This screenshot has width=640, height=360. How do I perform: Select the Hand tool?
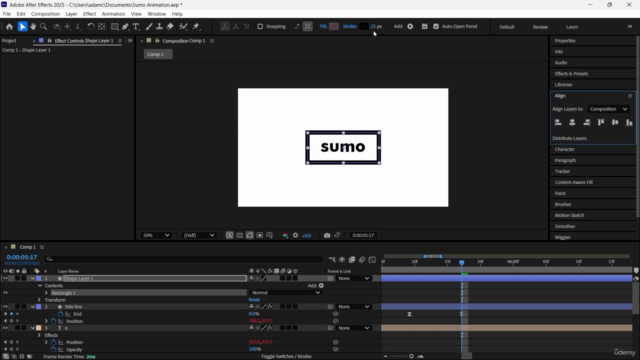33,27
